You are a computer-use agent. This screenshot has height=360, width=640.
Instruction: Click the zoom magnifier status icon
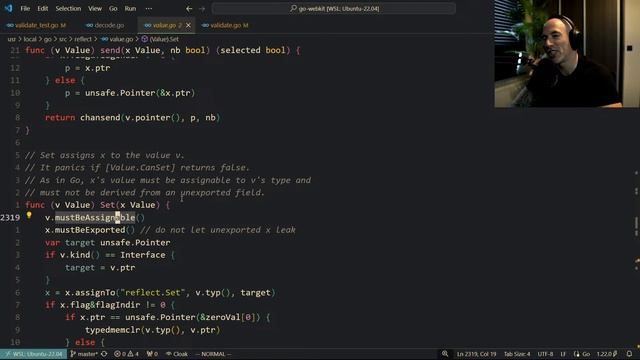coord(445,354)
